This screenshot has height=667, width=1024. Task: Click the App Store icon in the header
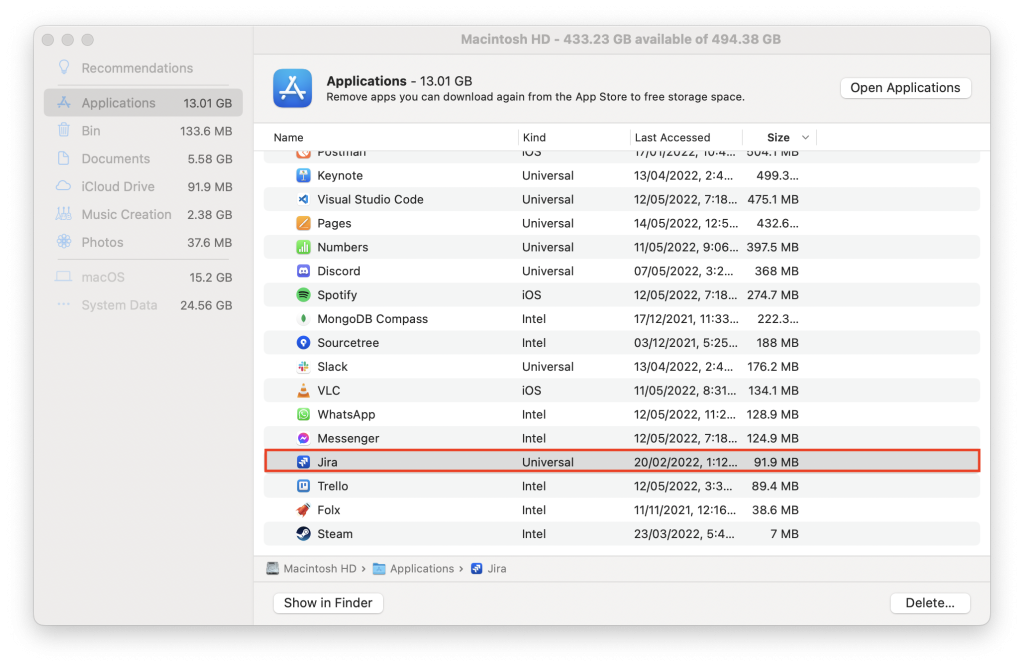(x=292, y=88)
